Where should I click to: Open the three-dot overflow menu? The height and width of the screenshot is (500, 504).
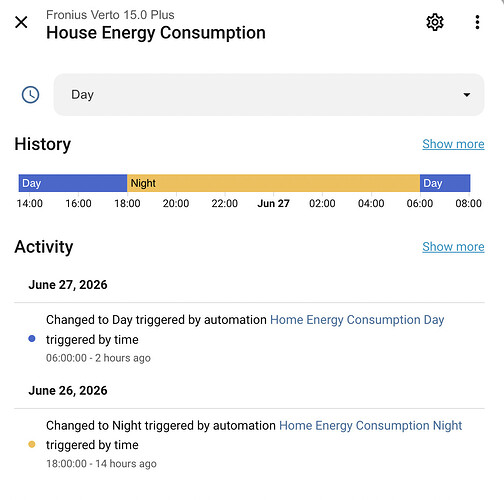pos(477,22)
